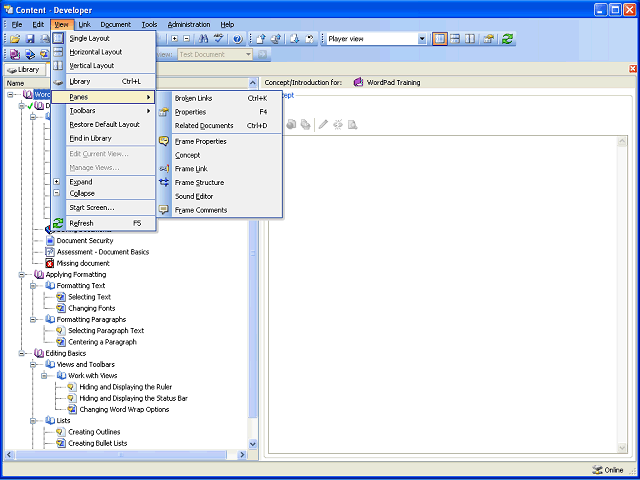This screenshot has width=640, height=480.
Task: Click the purple document icon on second toolbar row
Action: 15,54
